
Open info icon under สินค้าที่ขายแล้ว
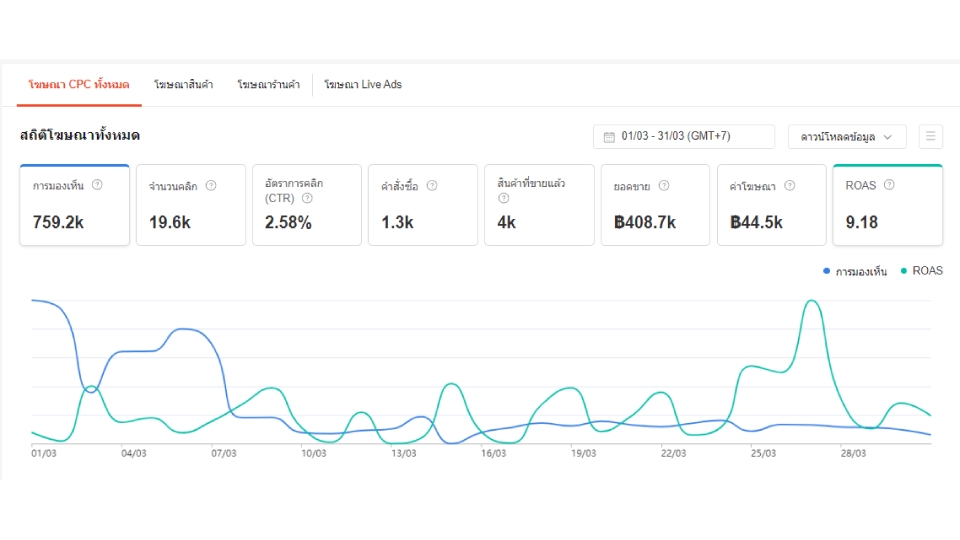pyautogui.click(x=503, y=198)
